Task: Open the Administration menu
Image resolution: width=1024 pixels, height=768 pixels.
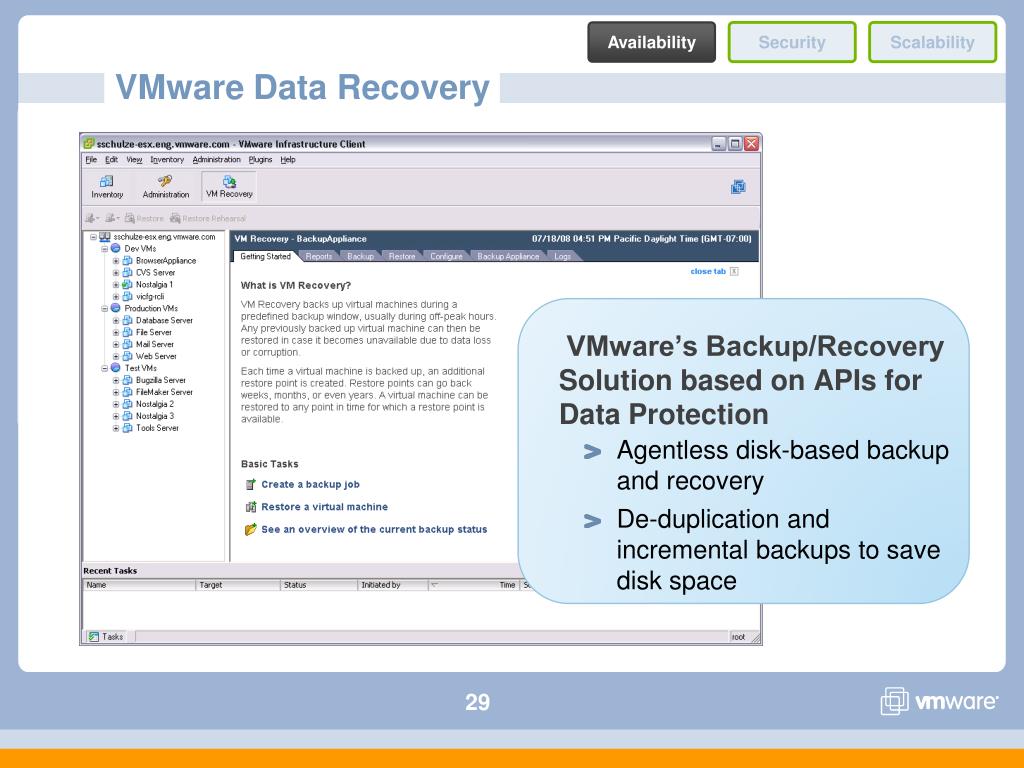Action: pos(216,159)
